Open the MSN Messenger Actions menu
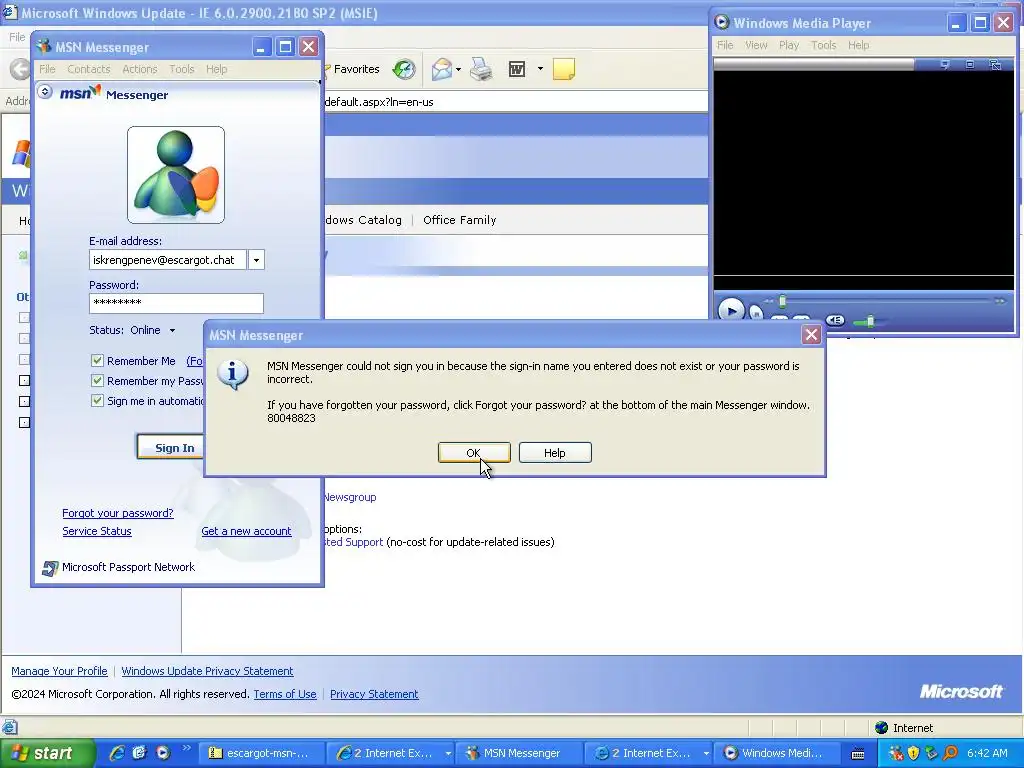 140,69
